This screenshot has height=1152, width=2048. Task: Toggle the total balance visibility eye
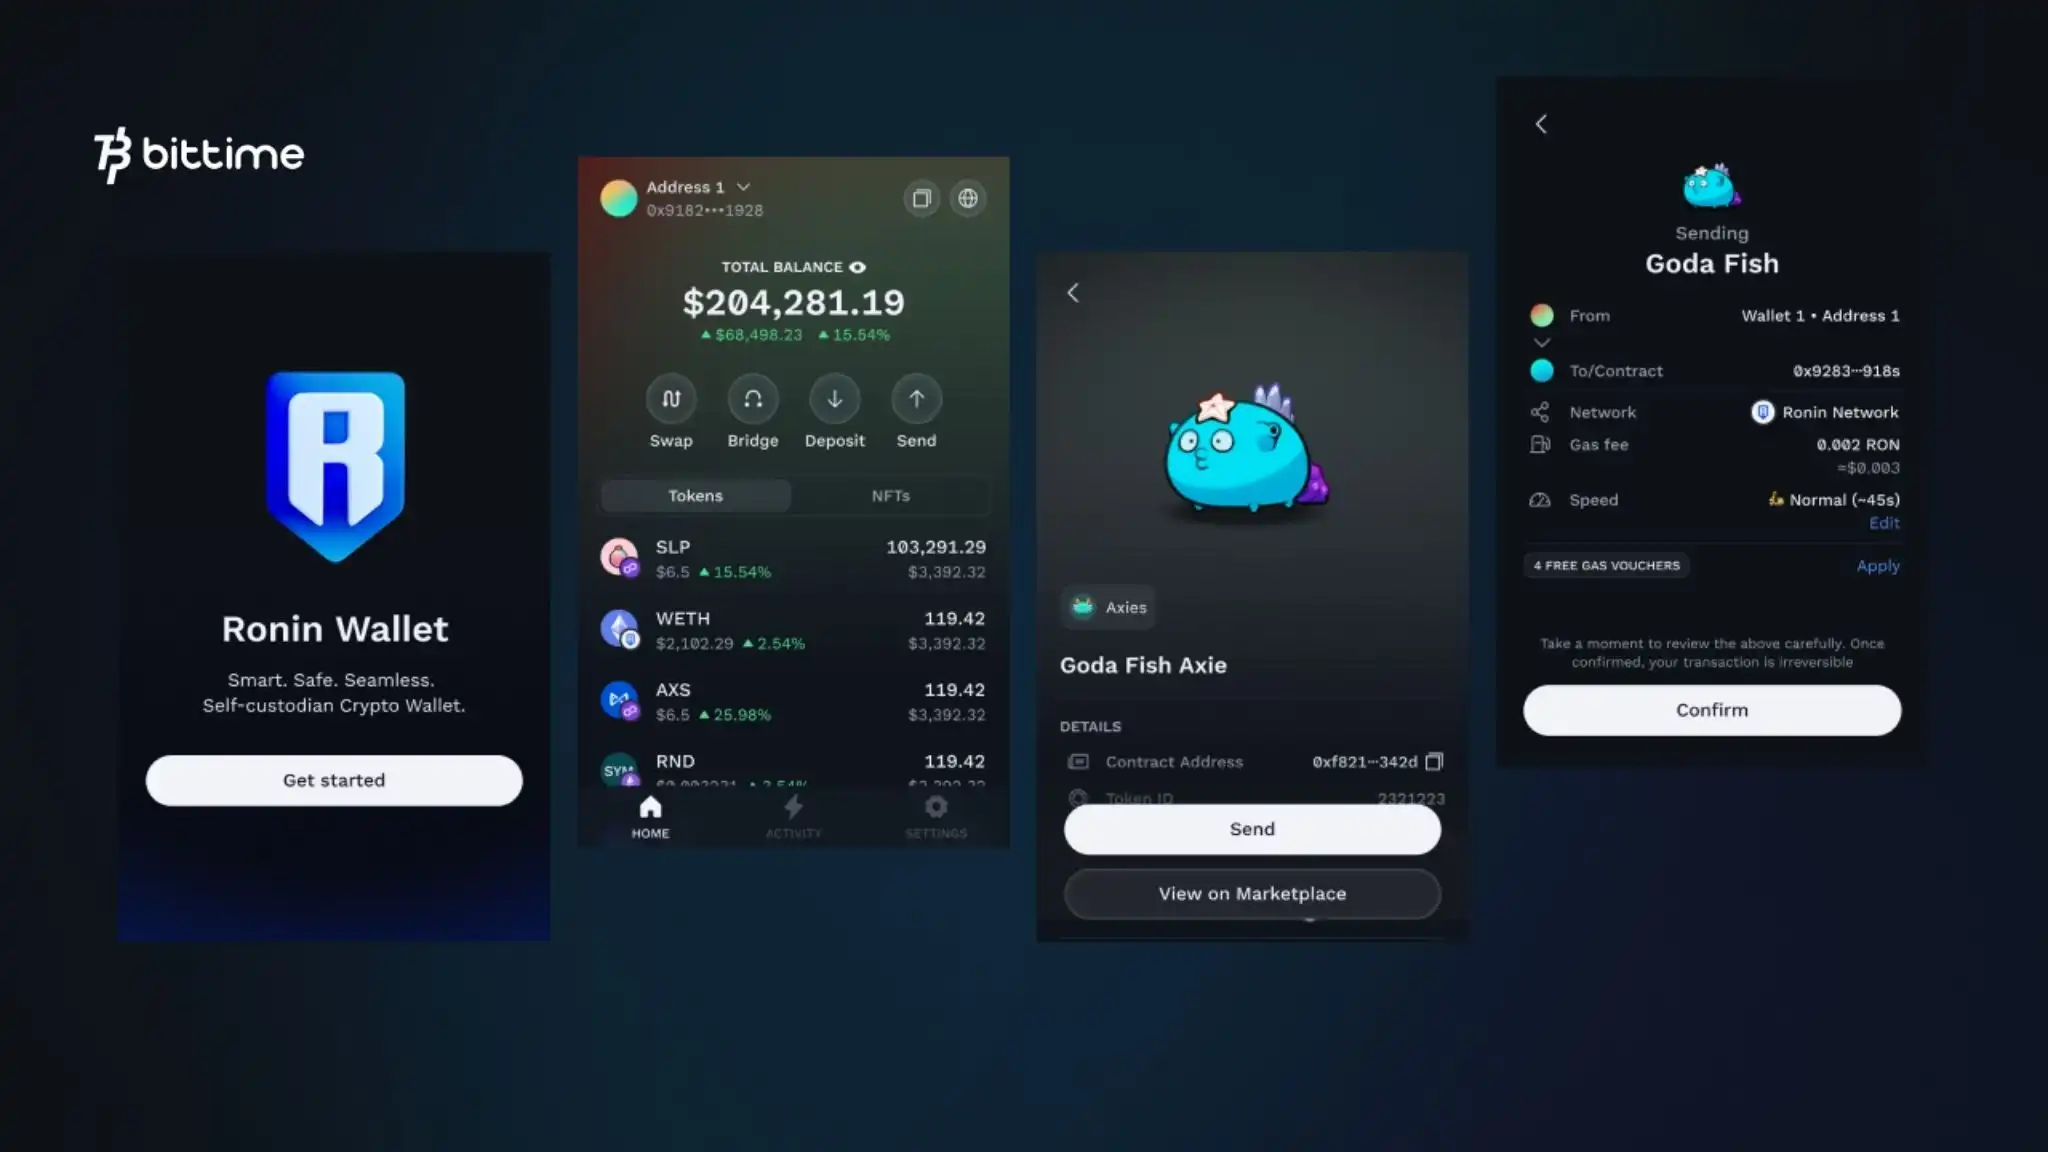click(857, 266)
